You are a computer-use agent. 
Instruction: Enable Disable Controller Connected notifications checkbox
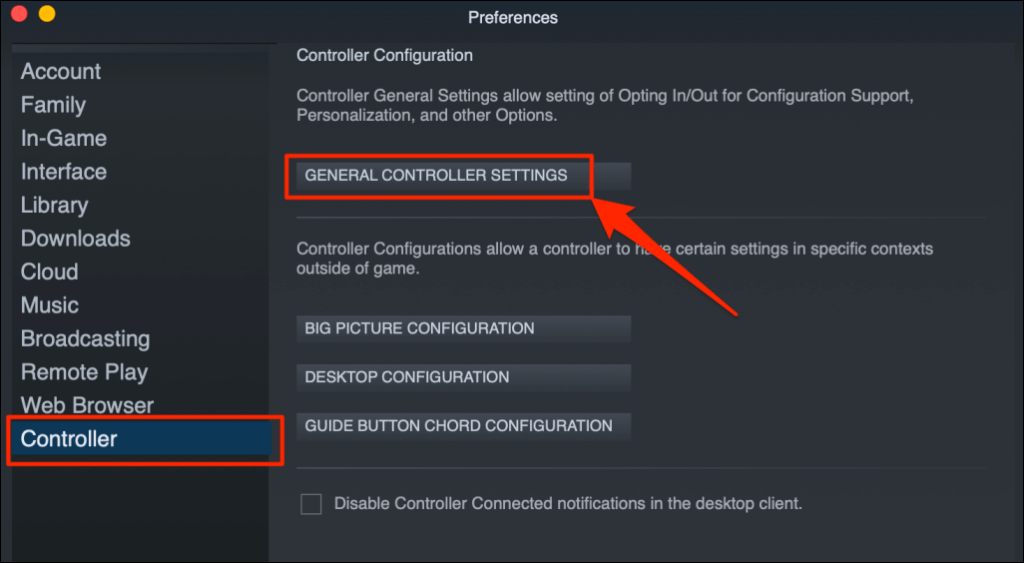click(311, 504)
